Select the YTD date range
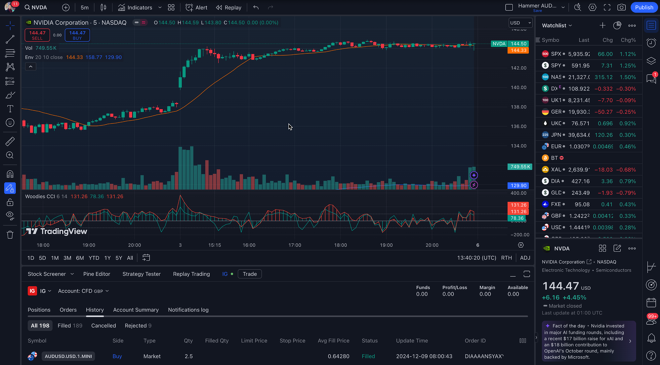 pyautogui.click(x=94, y=258)
